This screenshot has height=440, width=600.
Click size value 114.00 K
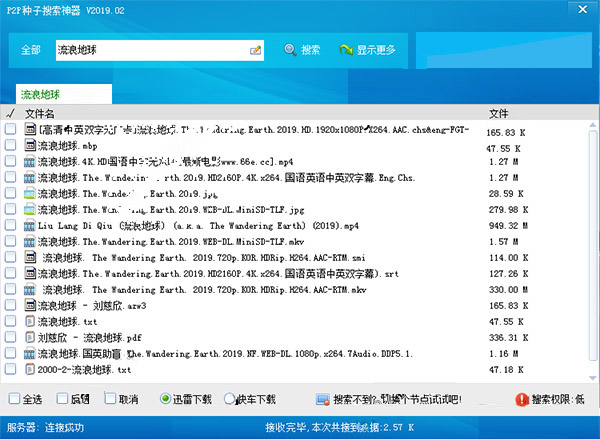coord(508,258)
